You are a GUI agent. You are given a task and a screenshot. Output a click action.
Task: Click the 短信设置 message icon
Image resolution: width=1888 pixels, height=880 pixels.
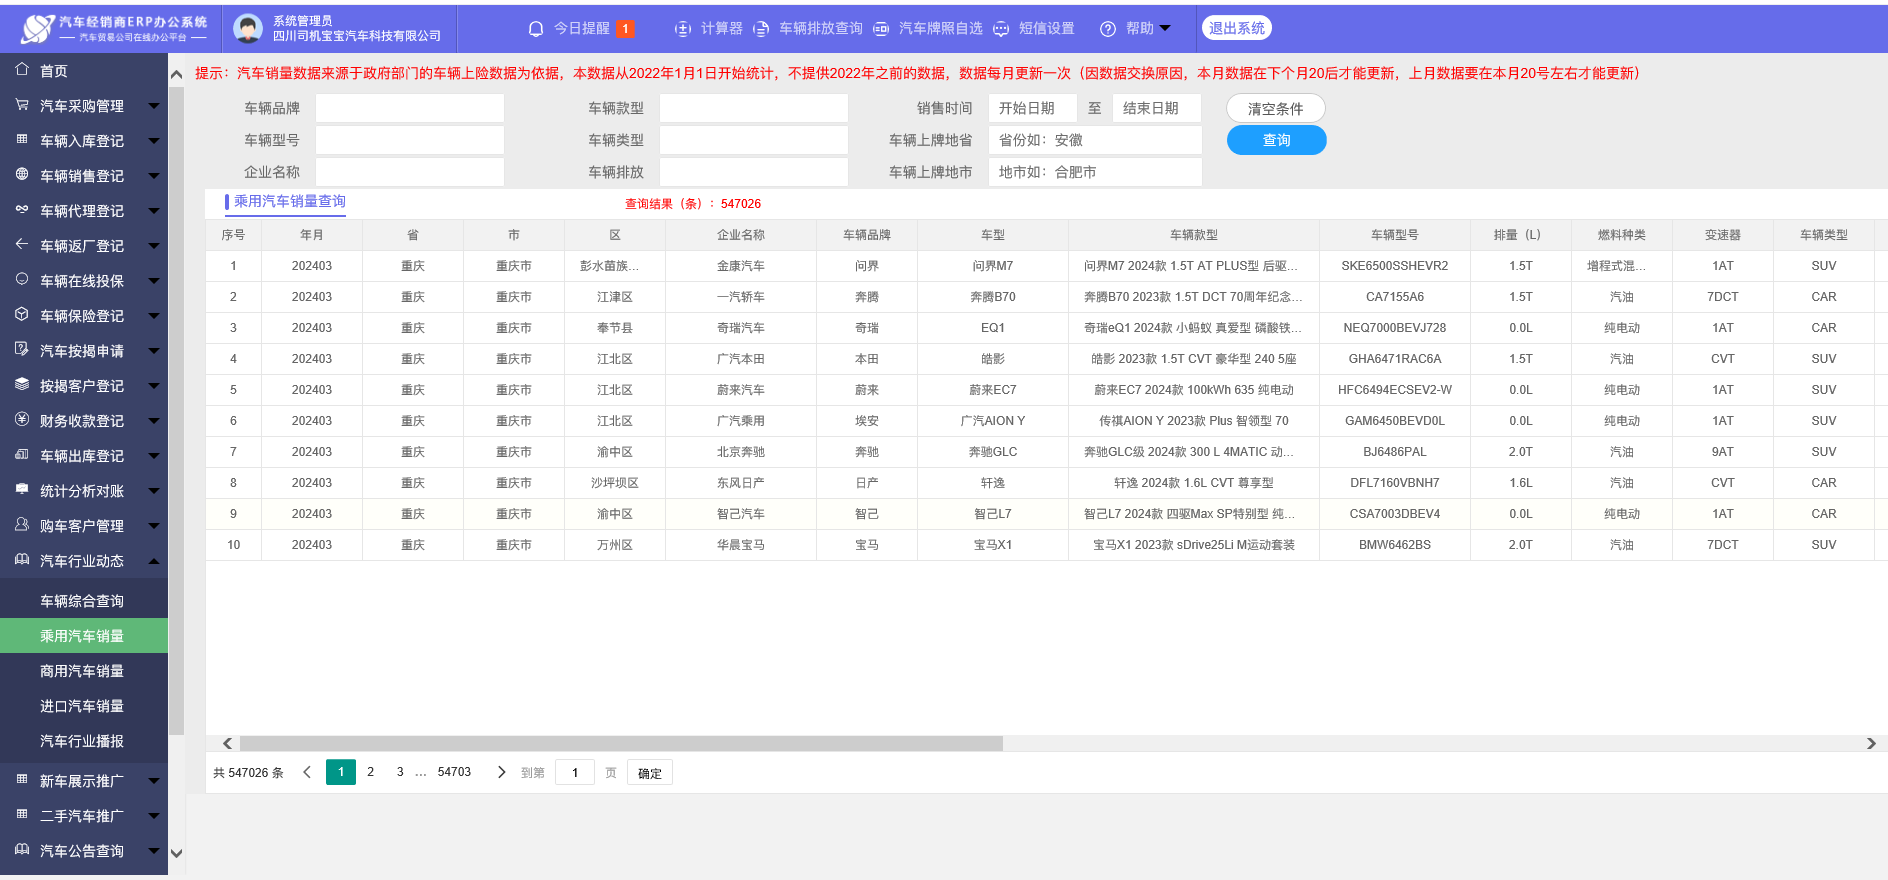(x=1001, y=29)
